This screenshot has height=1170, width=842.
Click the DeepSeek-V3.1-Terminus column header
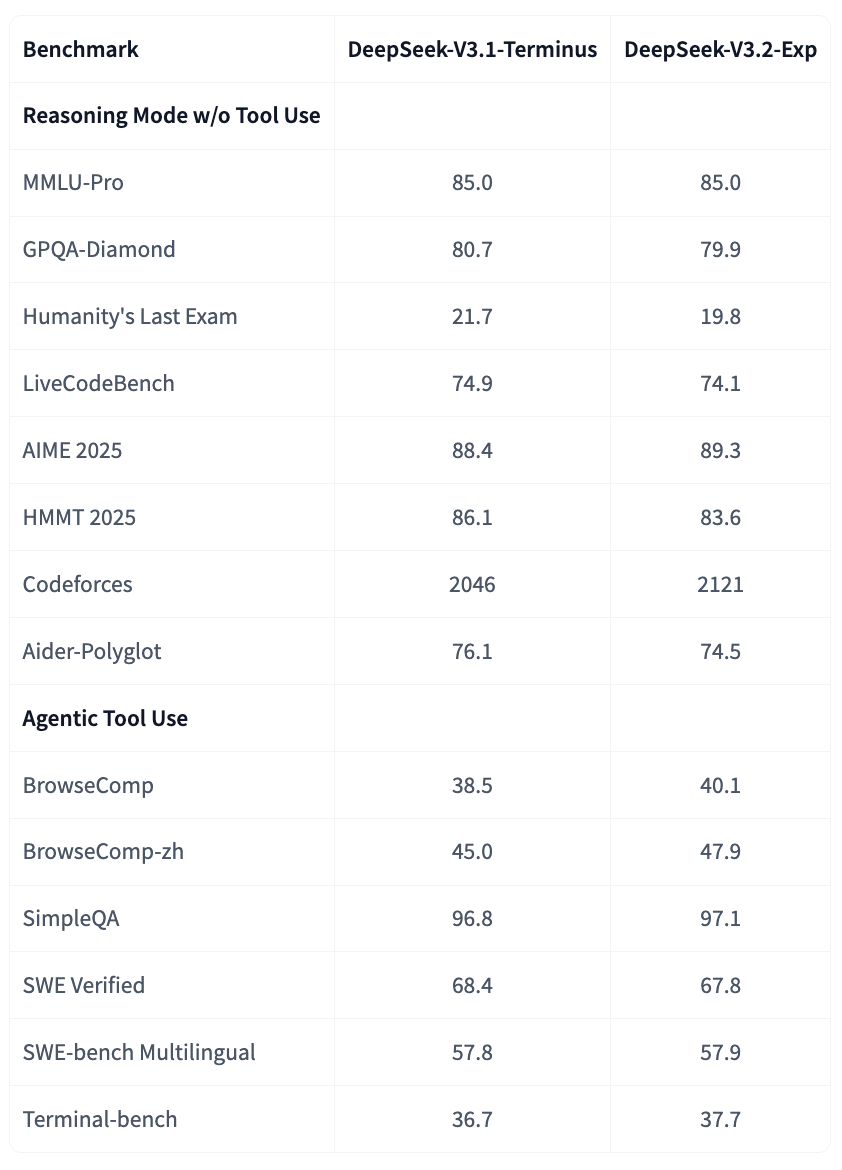(472, 49)
